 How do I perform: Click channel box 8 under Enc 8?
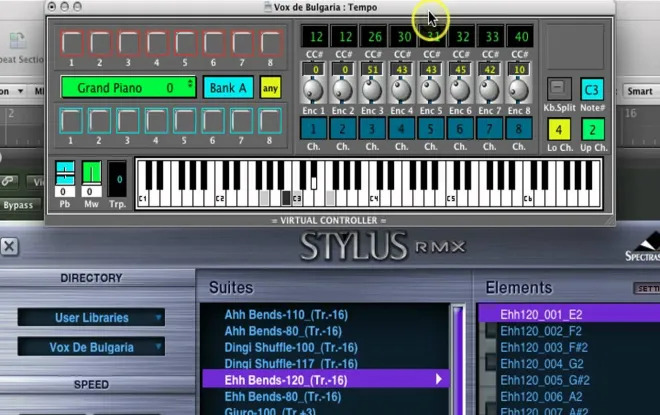point(519,129)
